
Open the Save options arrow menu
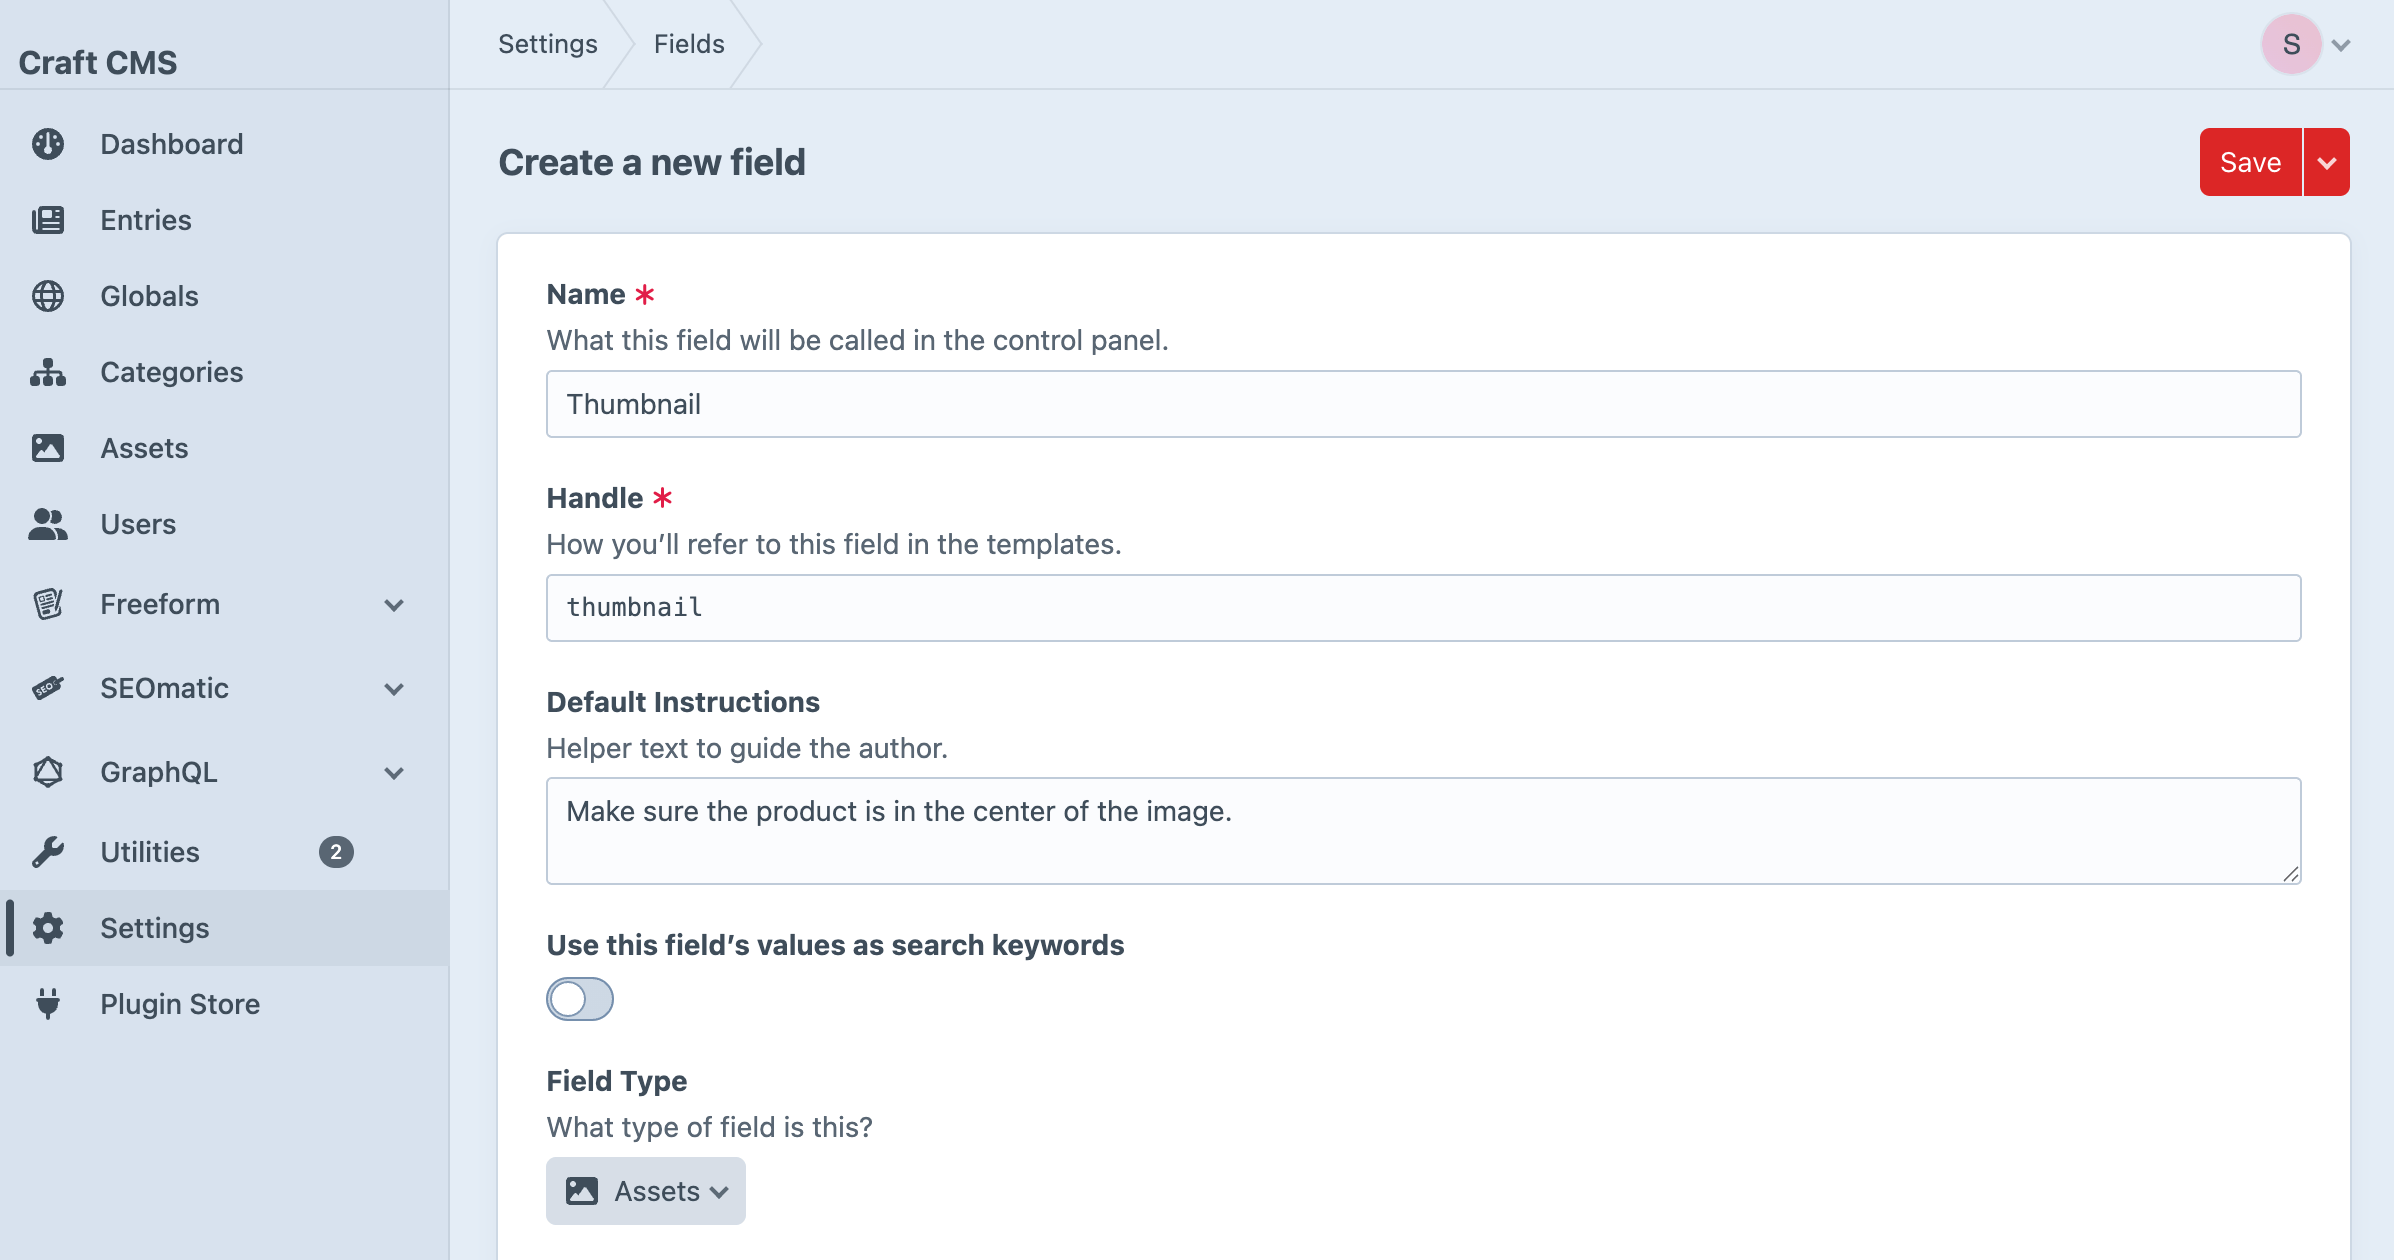2327,162
